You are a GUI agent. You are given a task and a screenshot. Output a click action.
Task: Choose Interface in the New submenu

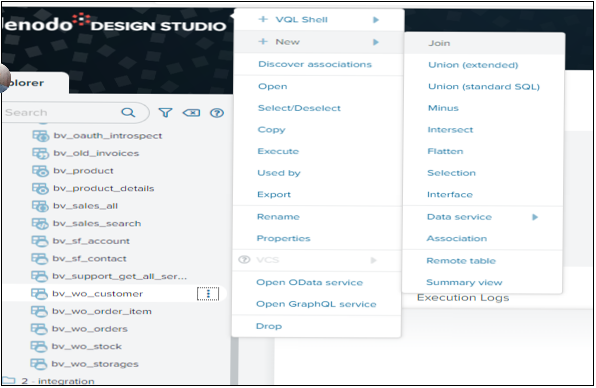coord(450,195)
